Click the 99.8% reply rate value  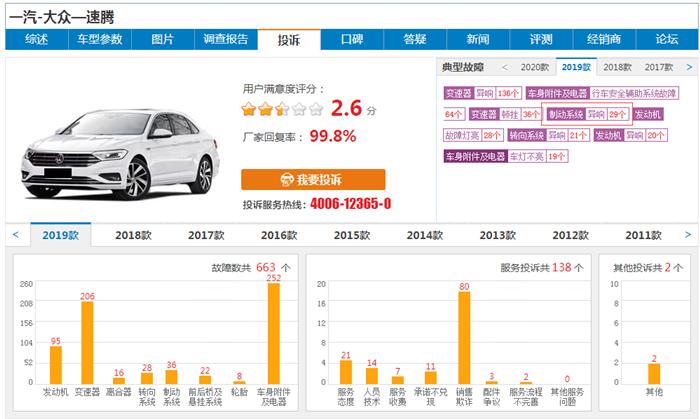pos(333,136)
